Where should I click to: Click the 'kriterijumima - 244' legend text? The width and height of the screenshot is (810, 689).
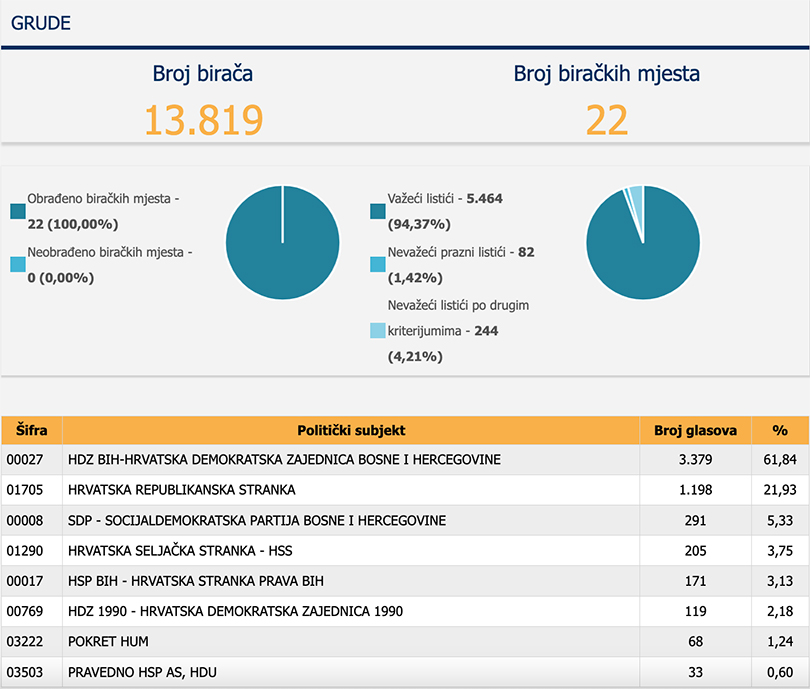(x=443, y=331)
